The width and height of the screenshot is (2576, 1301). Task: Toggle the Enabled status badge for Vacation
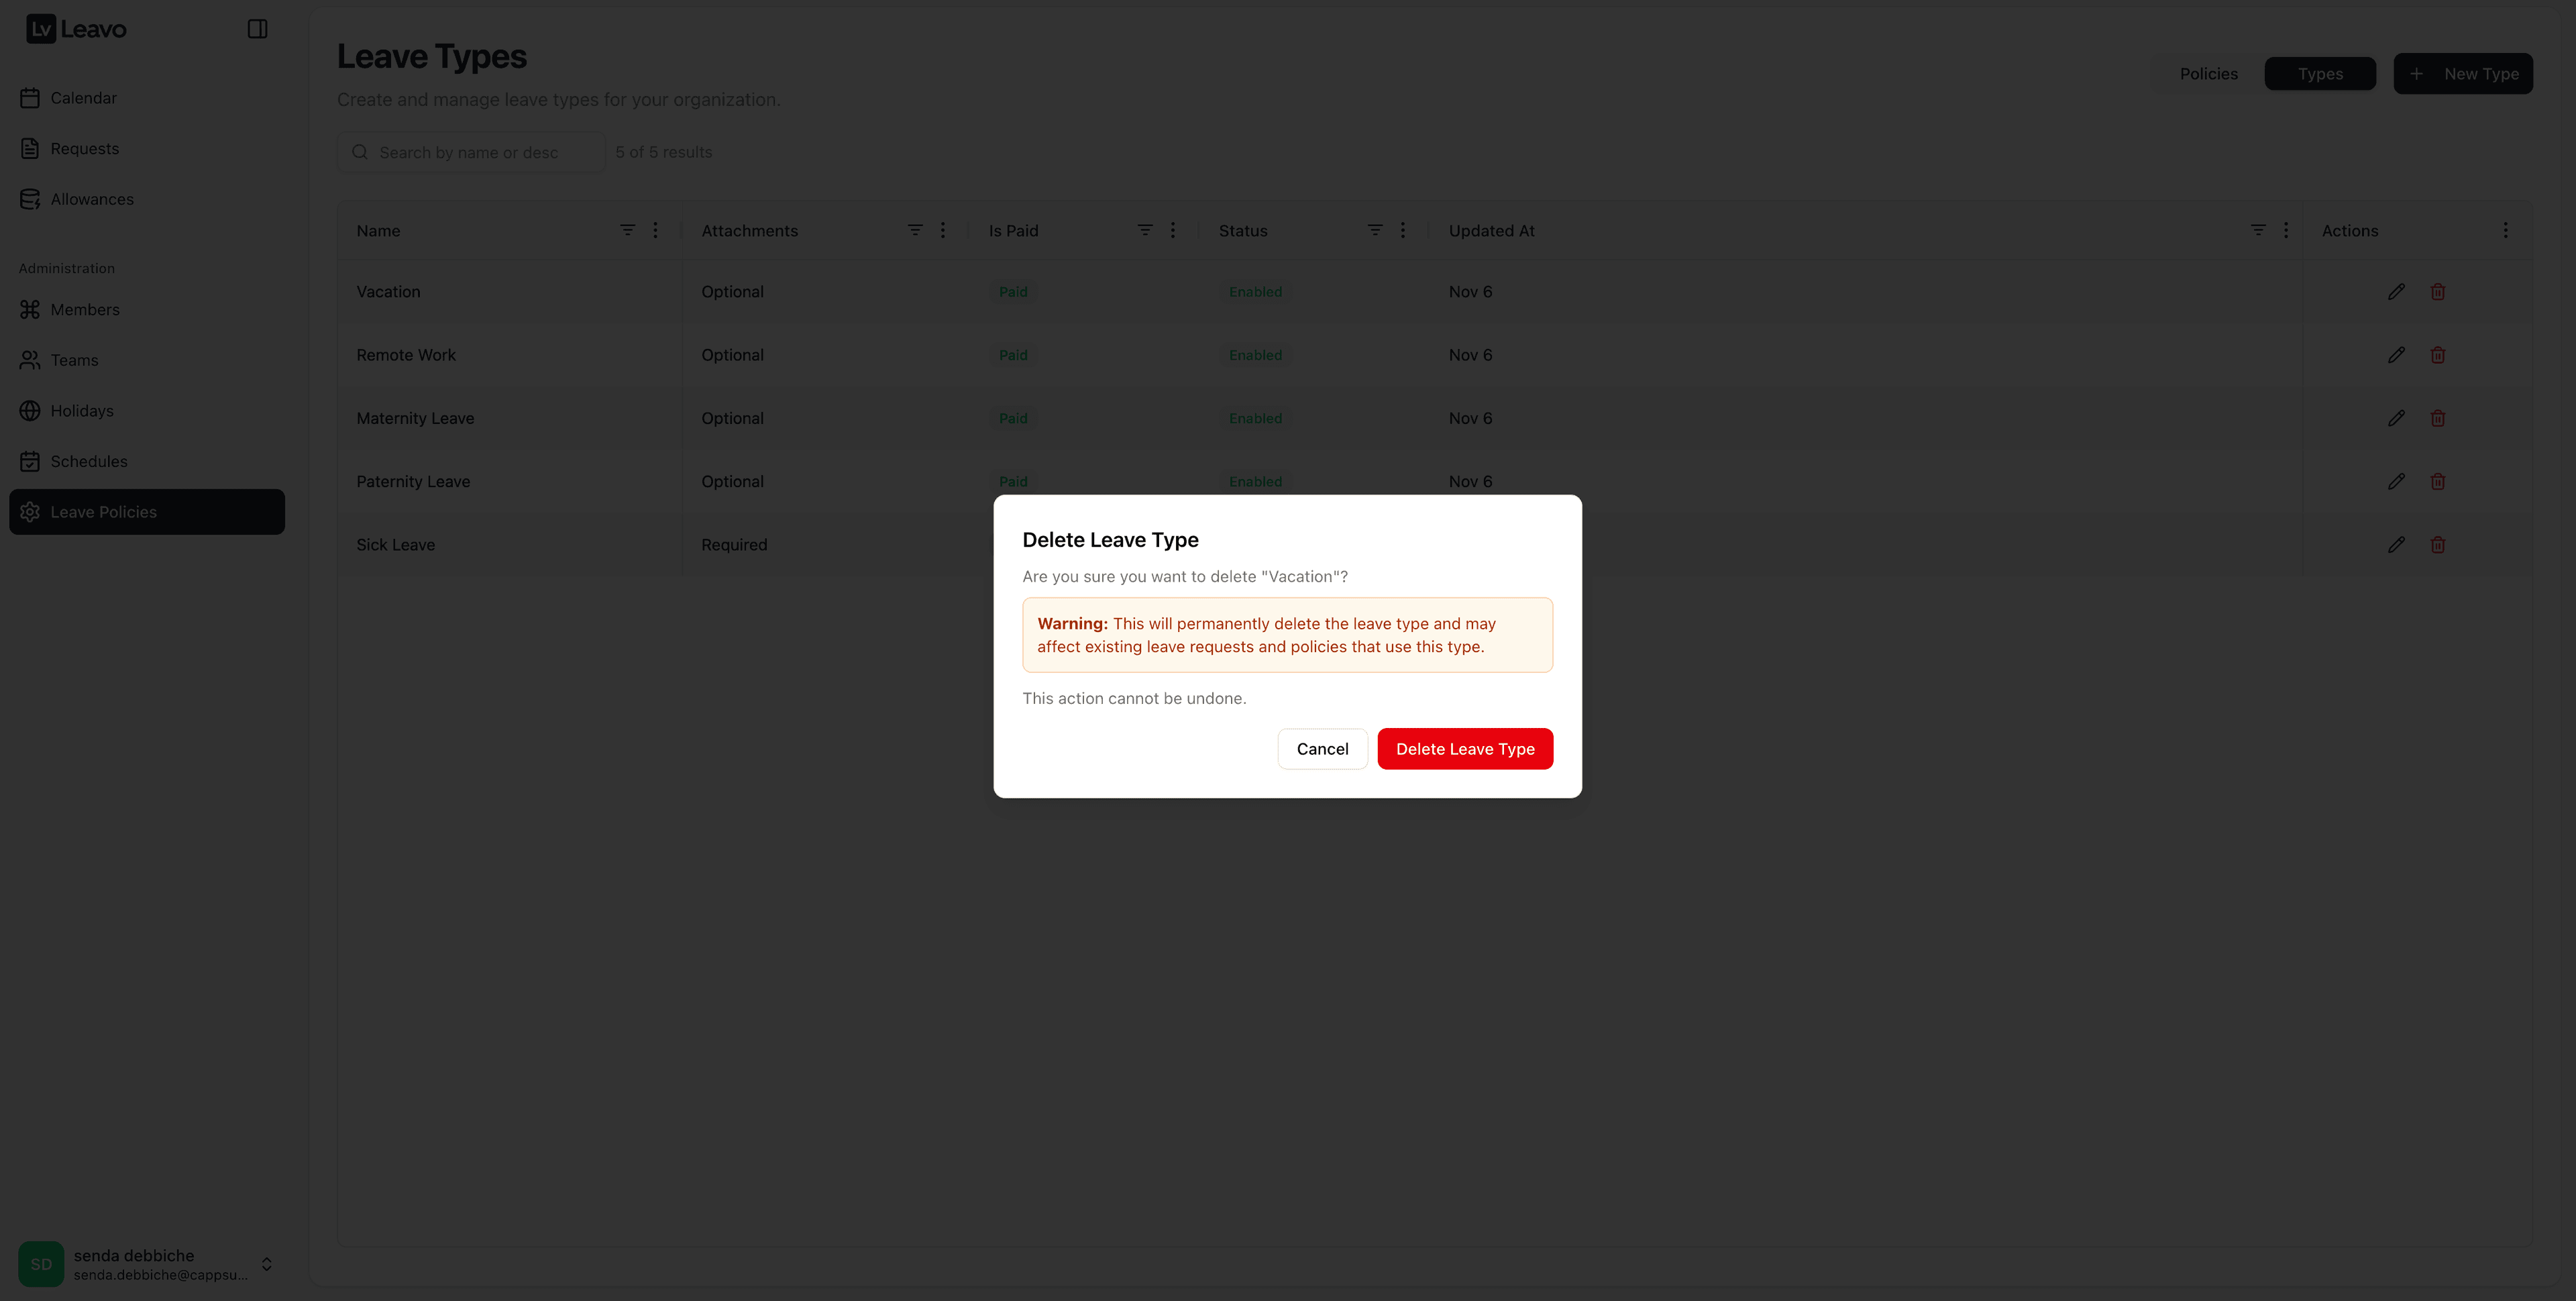pos(1255,291)
